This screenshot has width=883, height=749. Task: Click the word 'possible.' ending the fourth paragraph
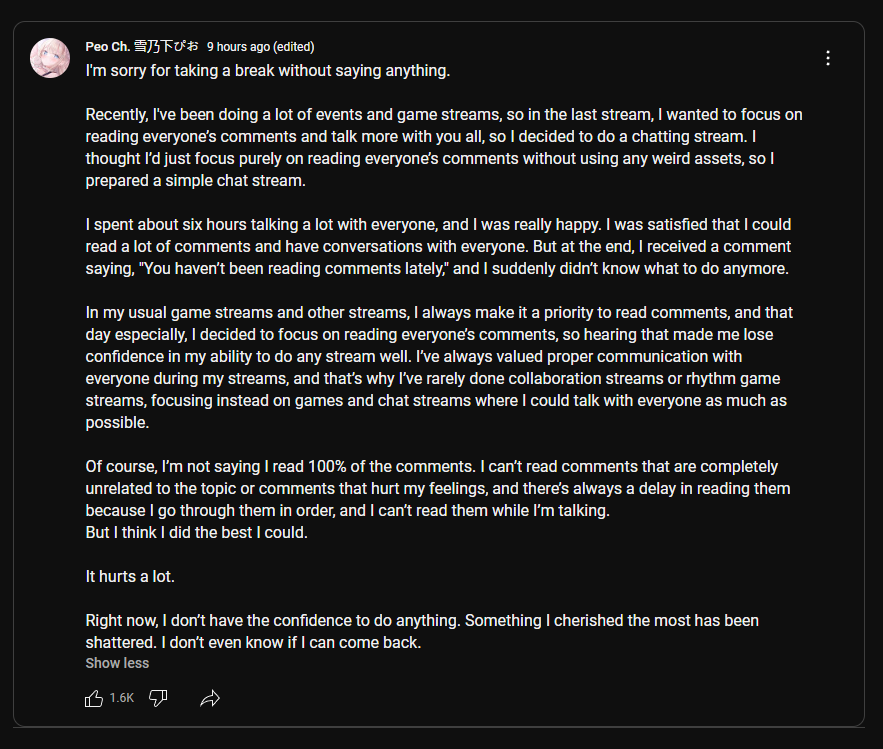click(x=117, y=423)
